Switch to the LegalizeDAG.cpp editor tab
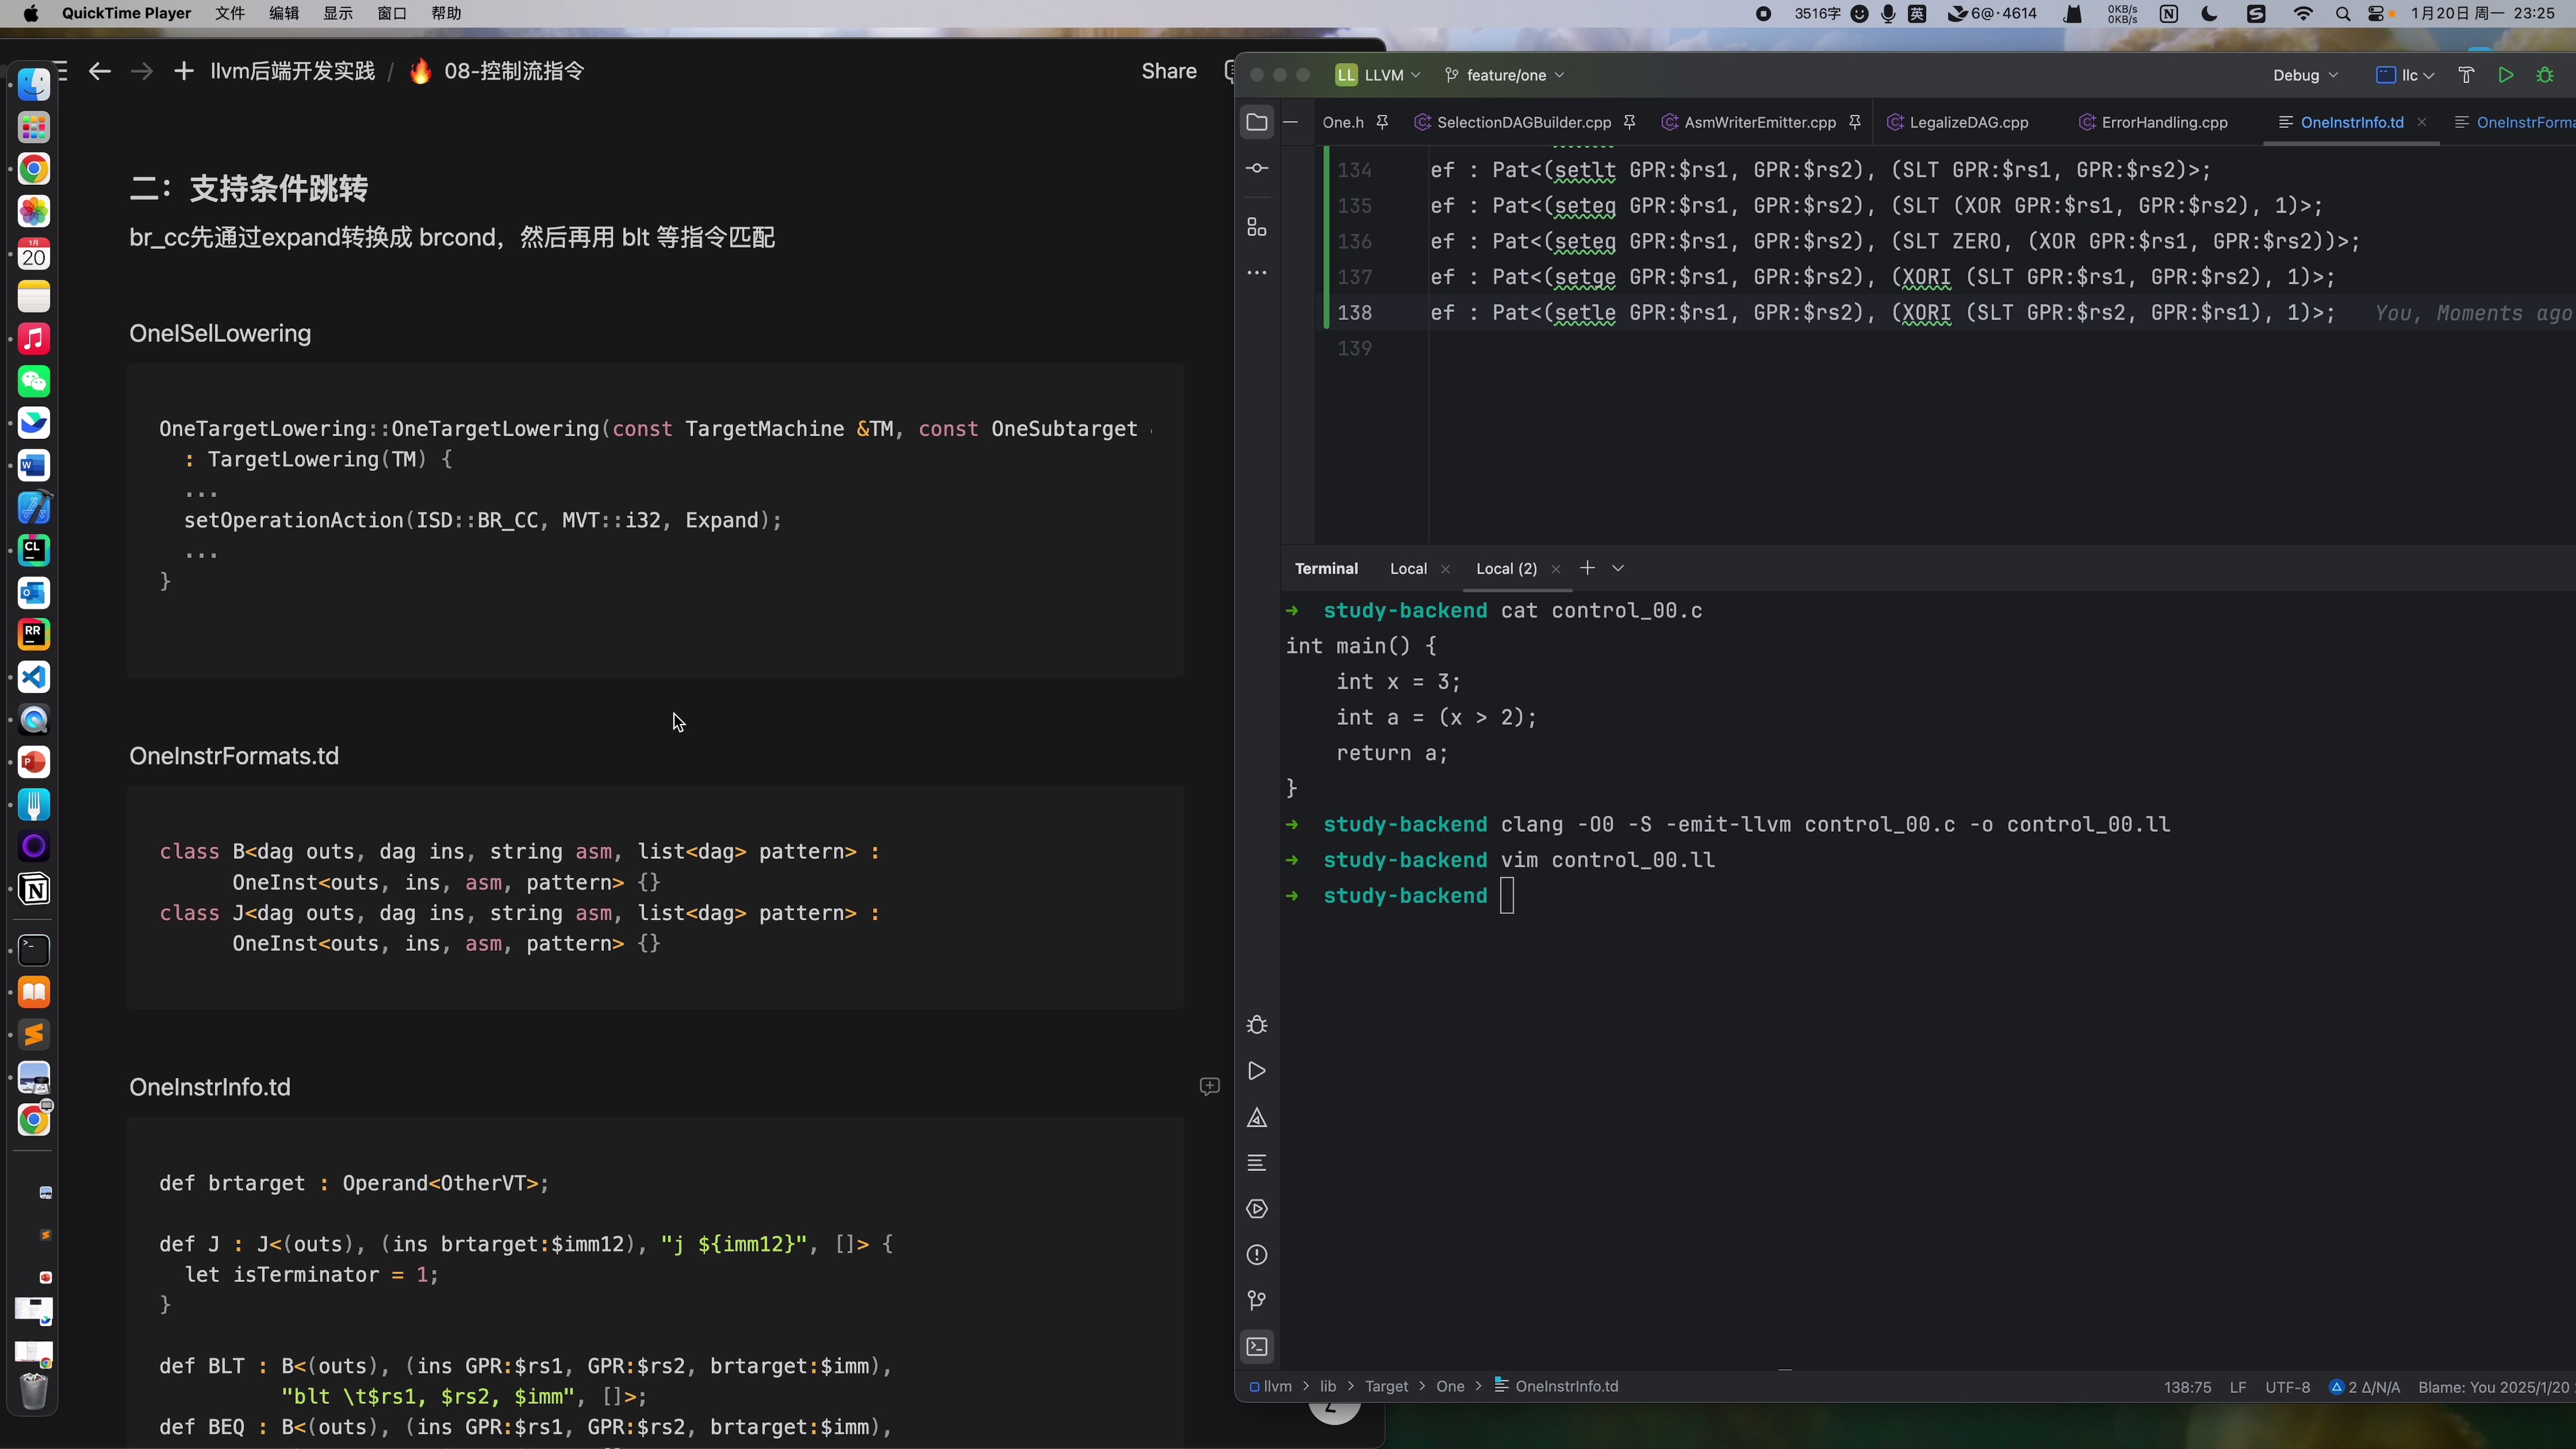This screenshot has width=2576, height=1449. (1968, 122)
